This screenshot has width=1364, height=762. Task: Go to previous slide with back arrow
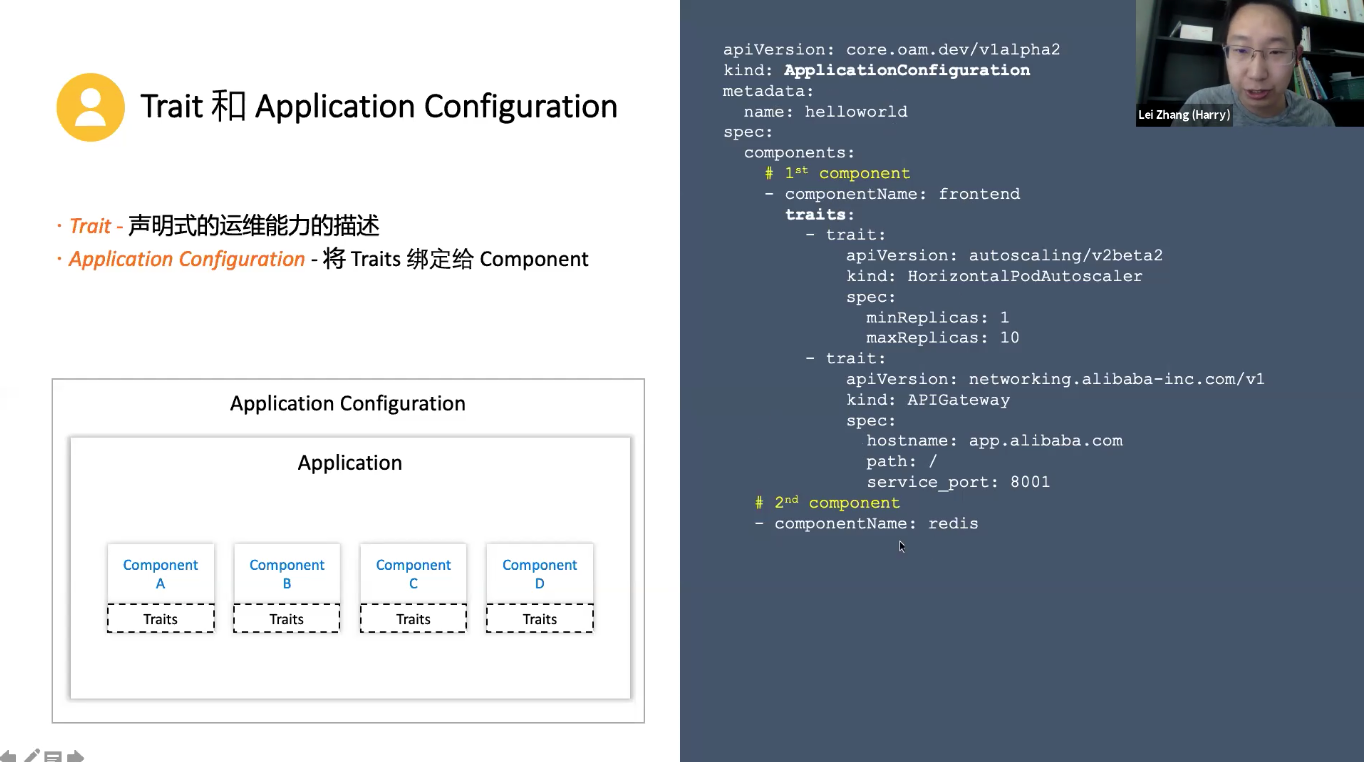pos(7,756)
